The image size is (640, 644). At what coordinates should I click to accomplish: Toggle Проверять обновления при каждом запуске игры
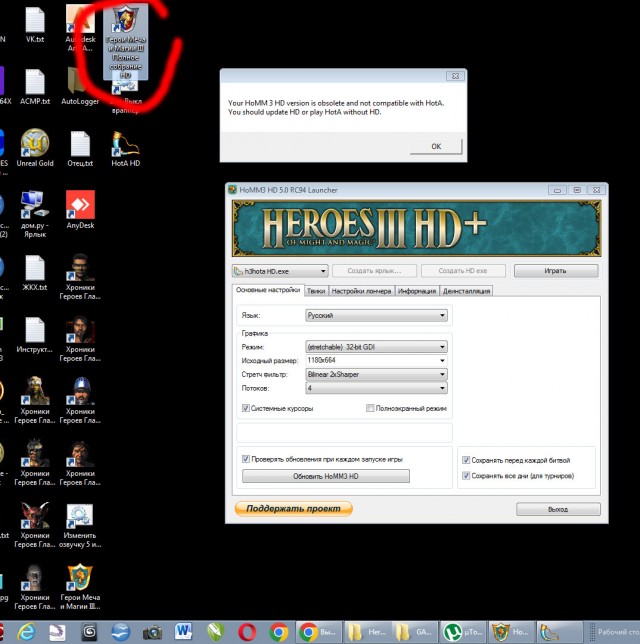[x=246, y=459]
